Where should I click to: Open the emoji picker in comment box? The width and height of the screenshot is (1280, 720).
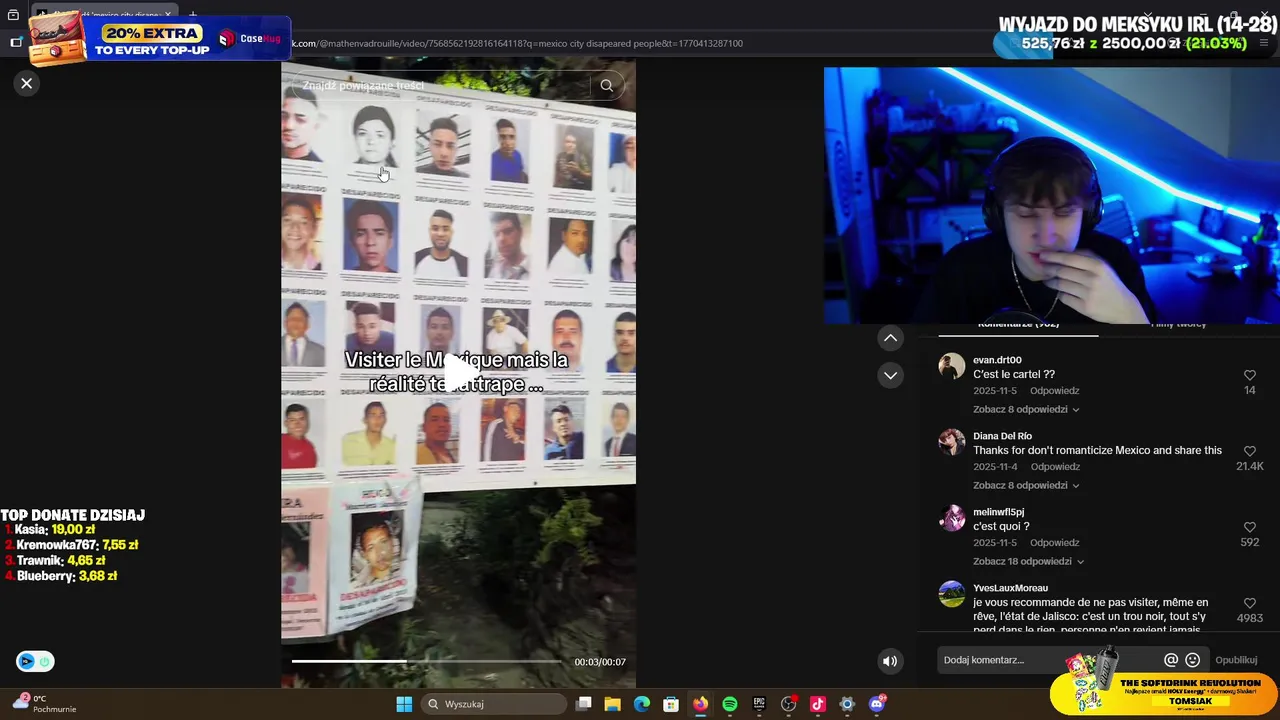point(1192,660)
